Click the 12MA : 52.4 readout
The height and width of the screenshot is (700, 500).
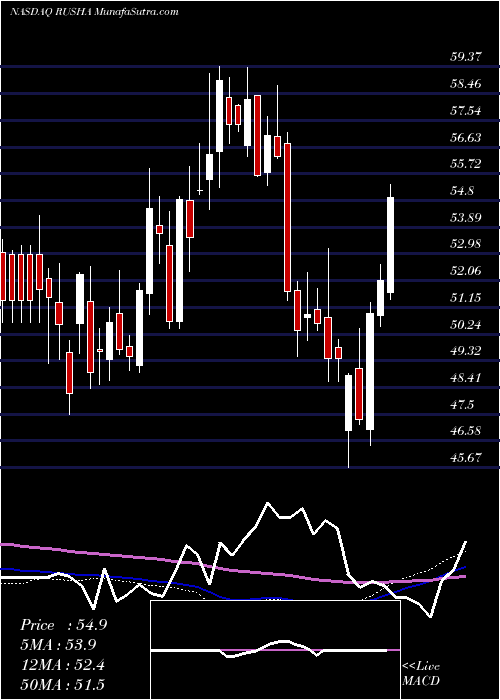point(62,665)
